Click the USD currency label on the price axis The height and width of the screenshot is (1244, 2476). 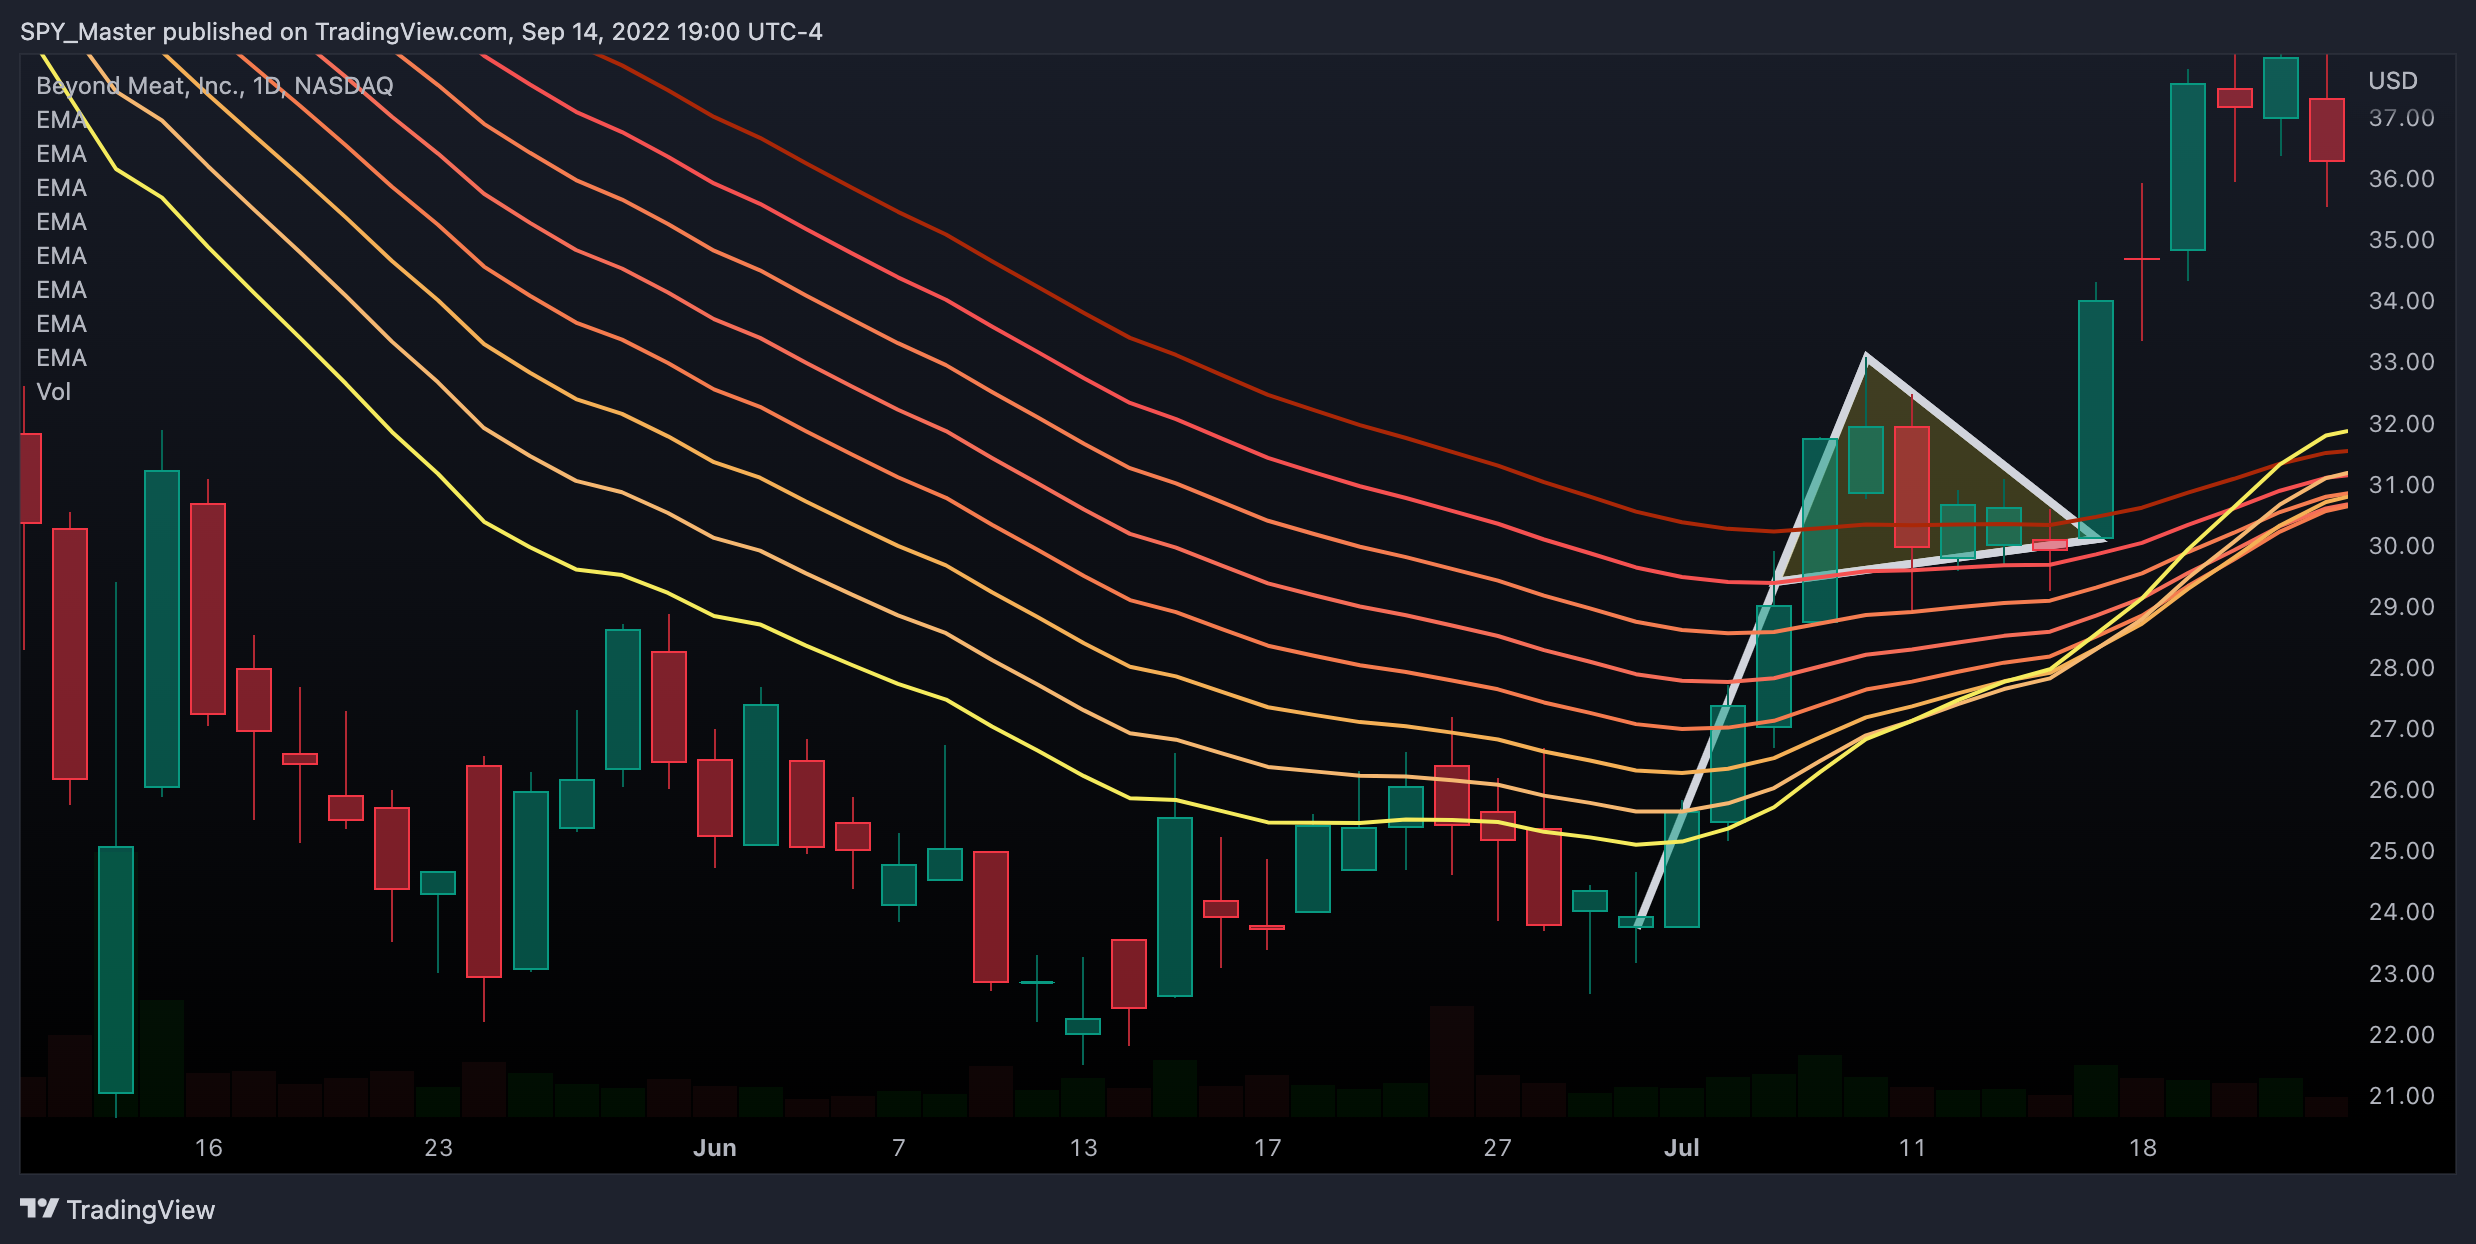tap(2393, 81)
